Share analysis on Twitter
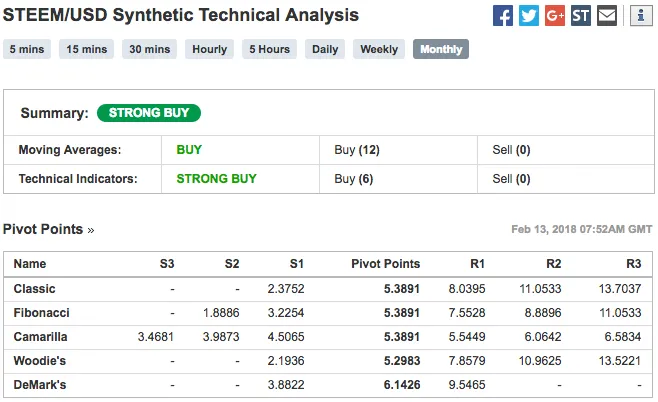Image resolution: width=658 pixels, height=402 pixels. (x=529, y=16)
